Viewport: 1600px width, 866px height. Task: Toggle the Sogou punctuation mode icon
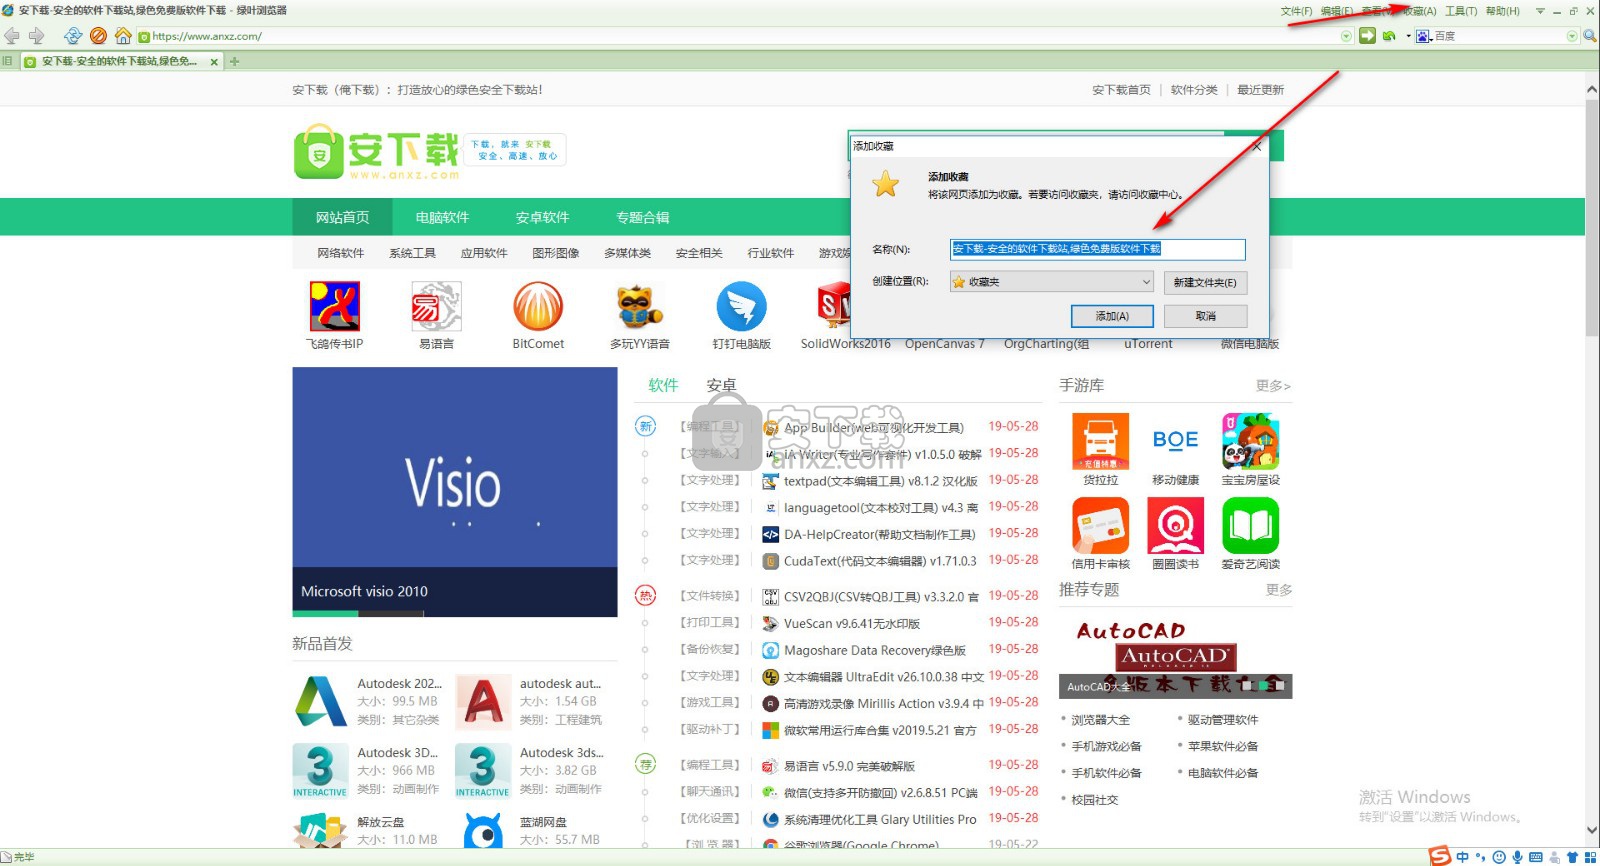(1481, 857)
